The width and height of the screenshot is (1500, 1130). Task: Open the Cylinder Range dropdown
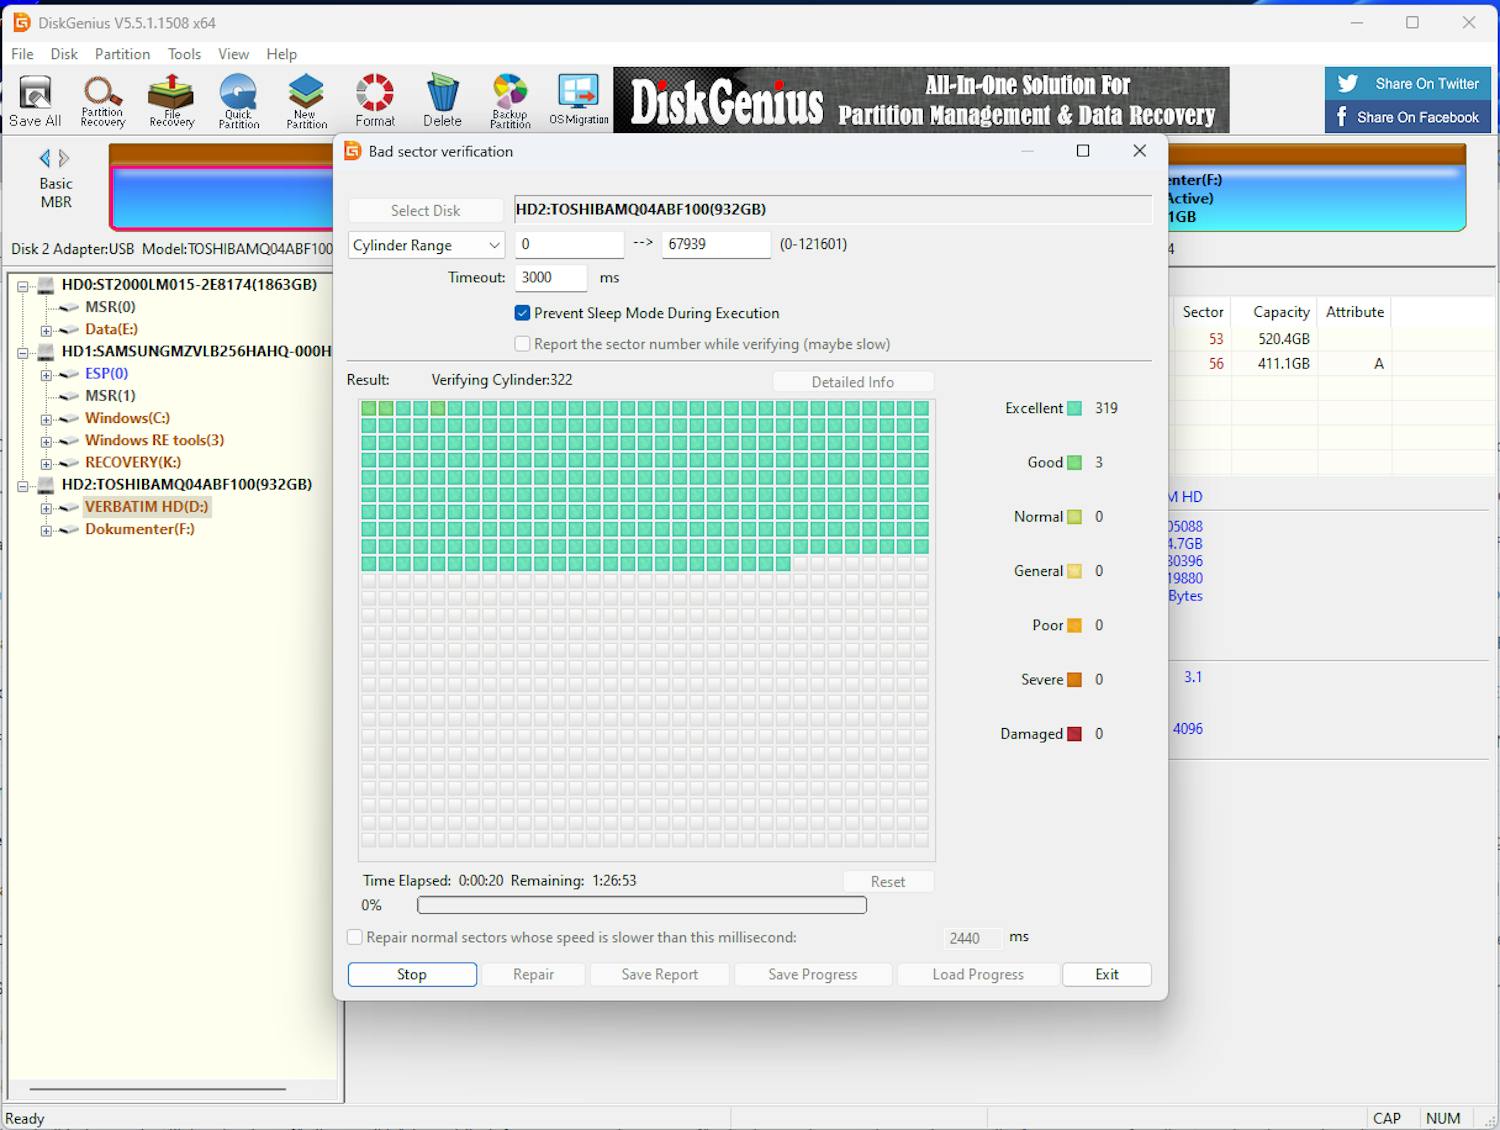point(426,245)
